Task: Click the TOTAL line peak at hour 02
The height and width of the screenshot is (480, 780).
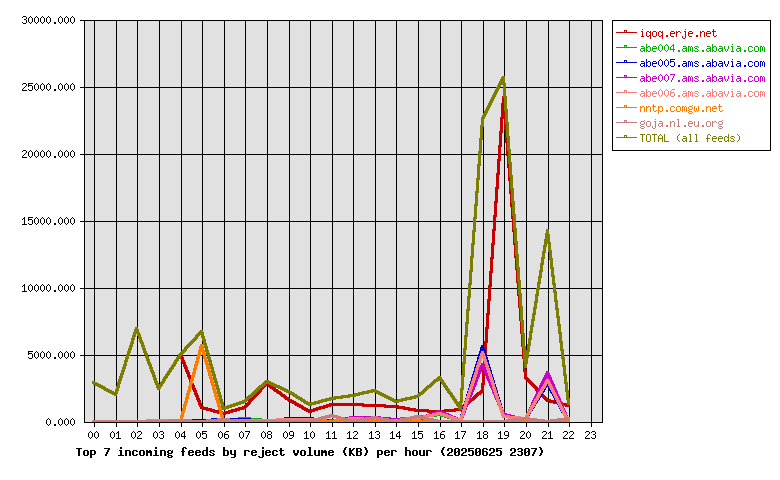Action: pos(137,329)
